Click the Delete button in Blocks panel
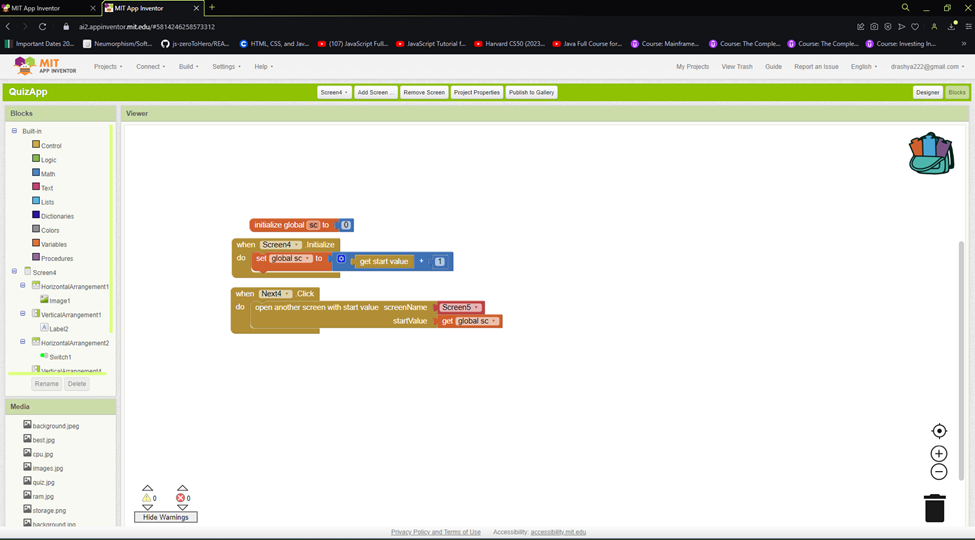Image resolution: width=975 pixels, height=540 pixels. [77, 384]
